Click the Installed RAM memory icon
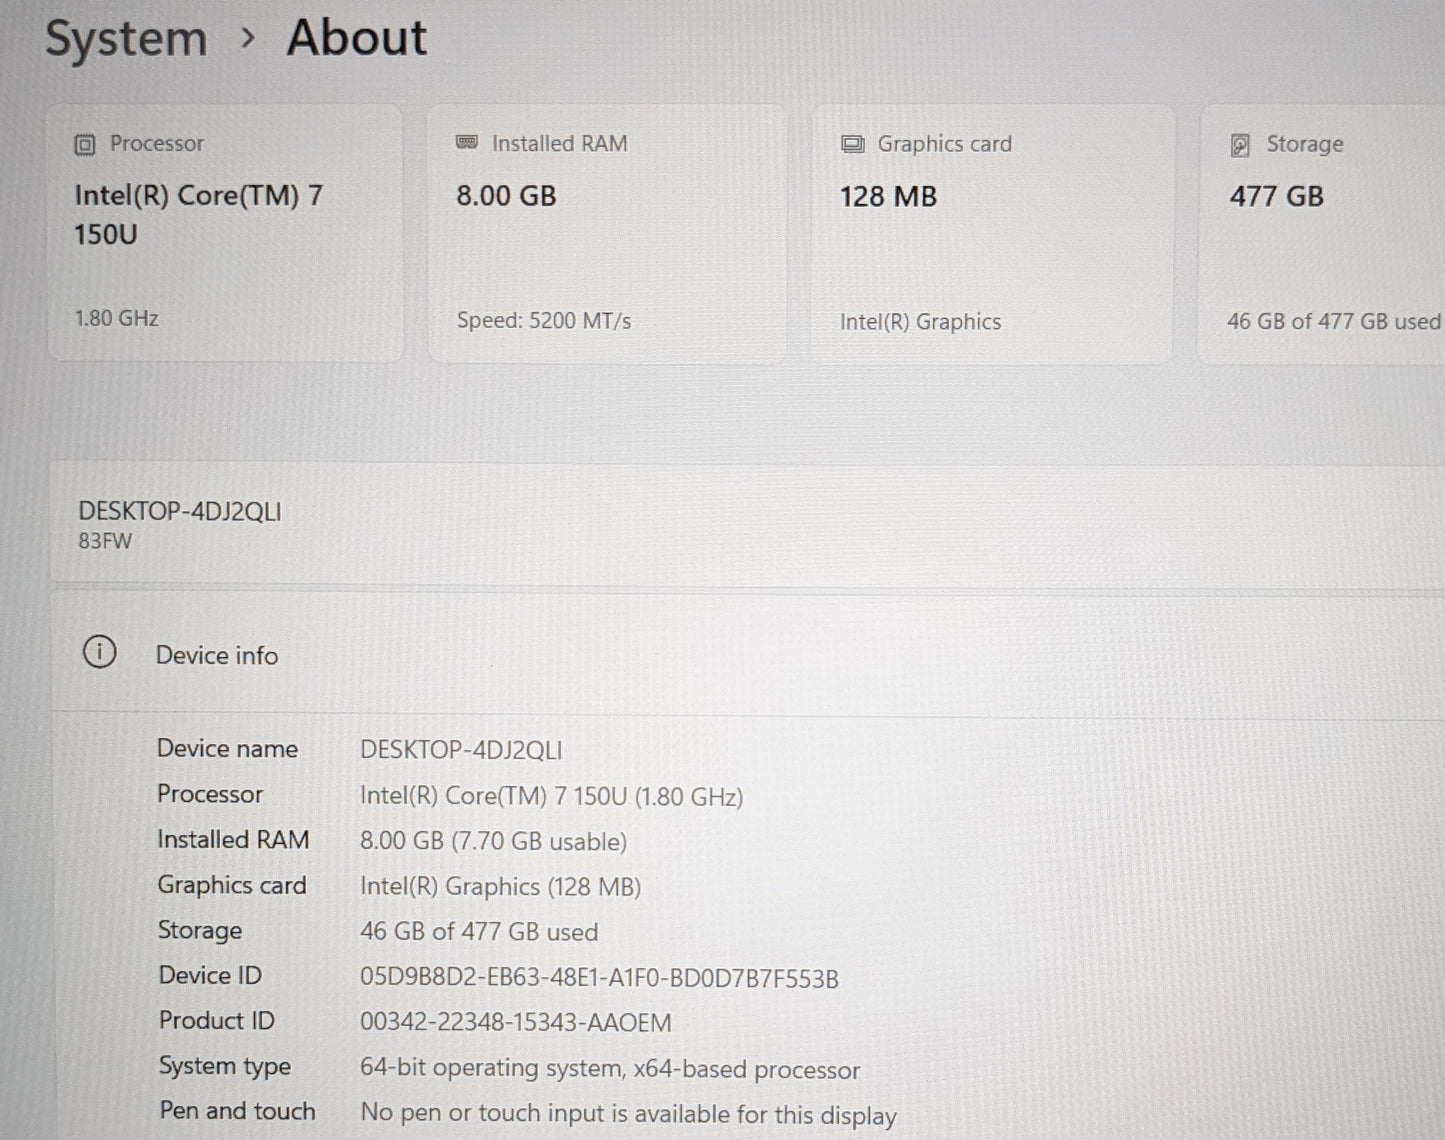 467,142
